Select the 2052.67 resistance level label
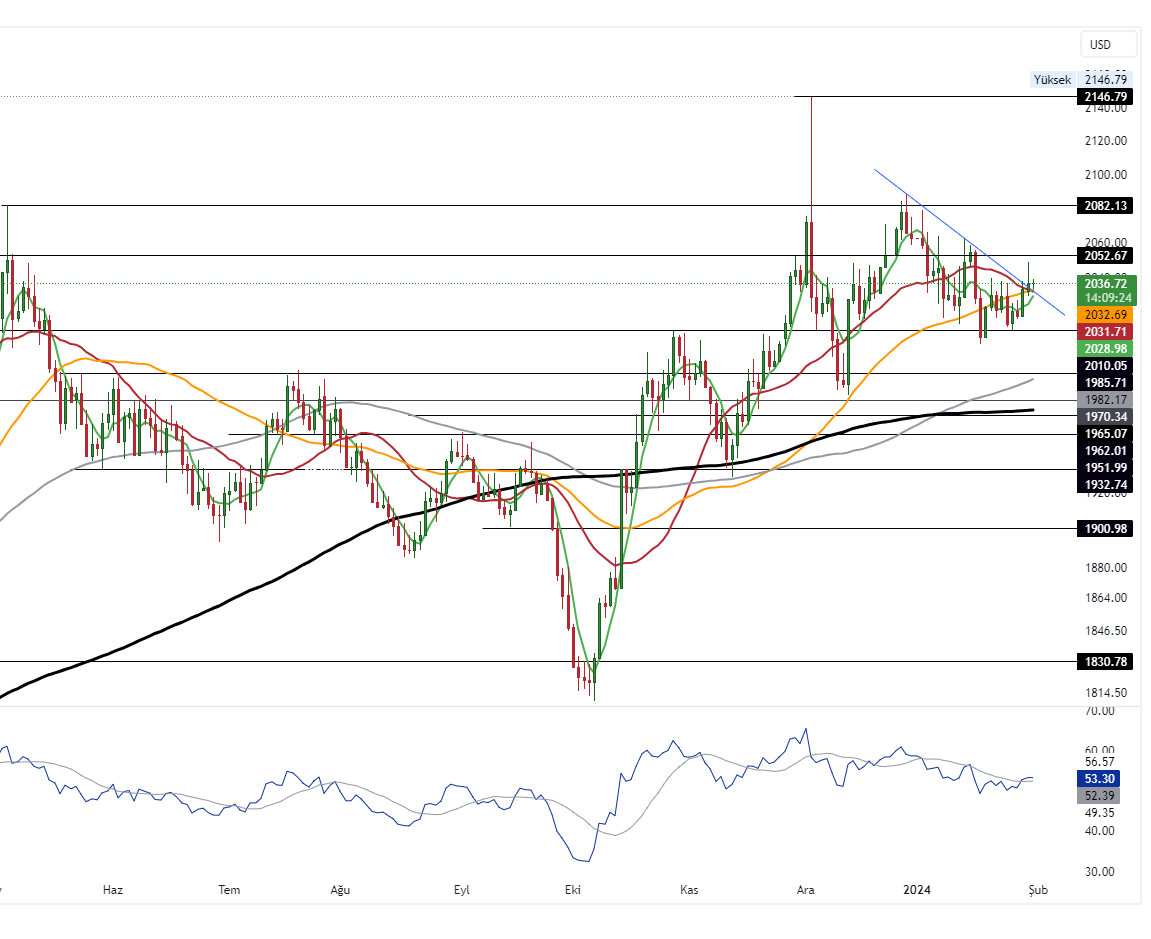The width and height of the screenshot is (1151, 939). point(1105,255)
